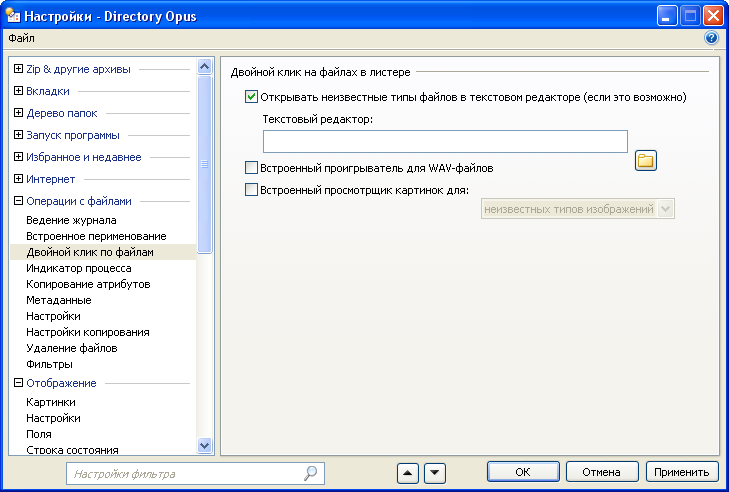Select Индикатор процесса item
This screenshot has height=492, width=729.
point(79,268)
